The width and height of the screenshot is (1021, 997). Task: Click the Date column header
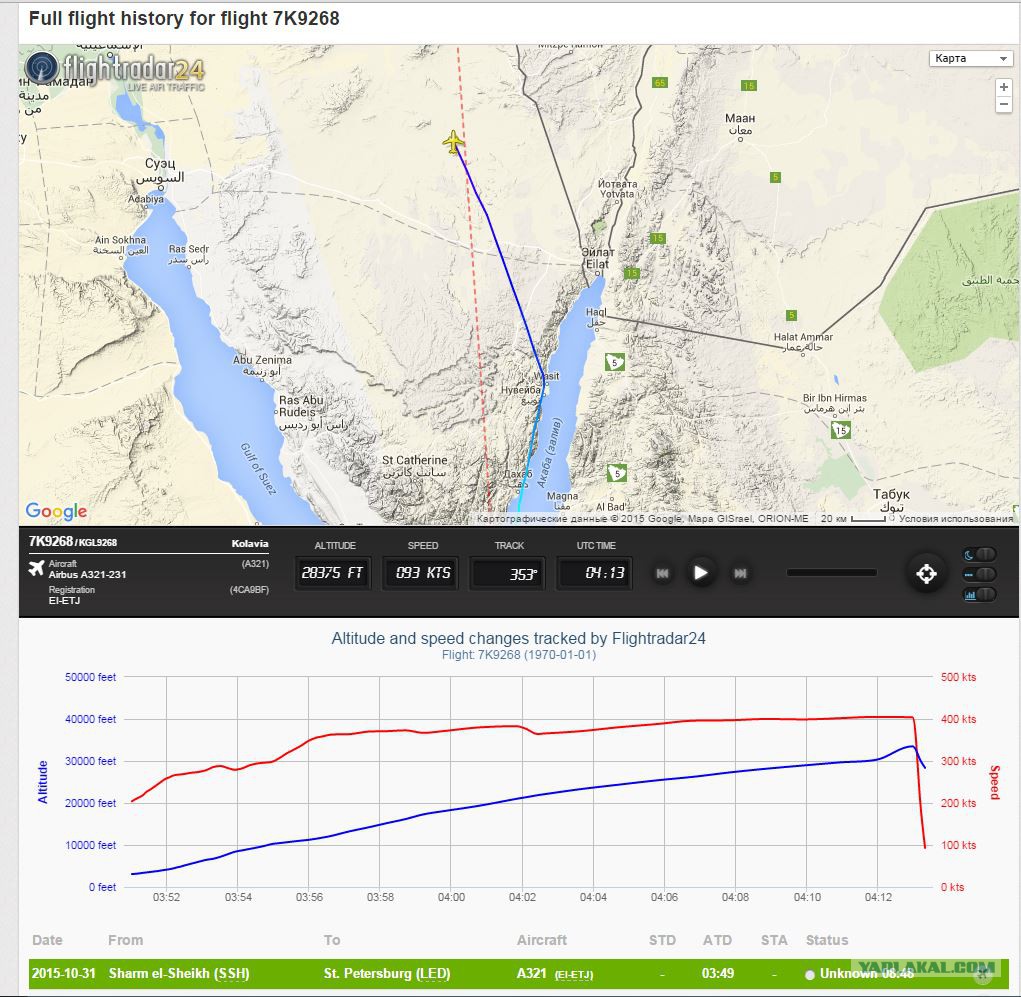(x=48, y=940)
